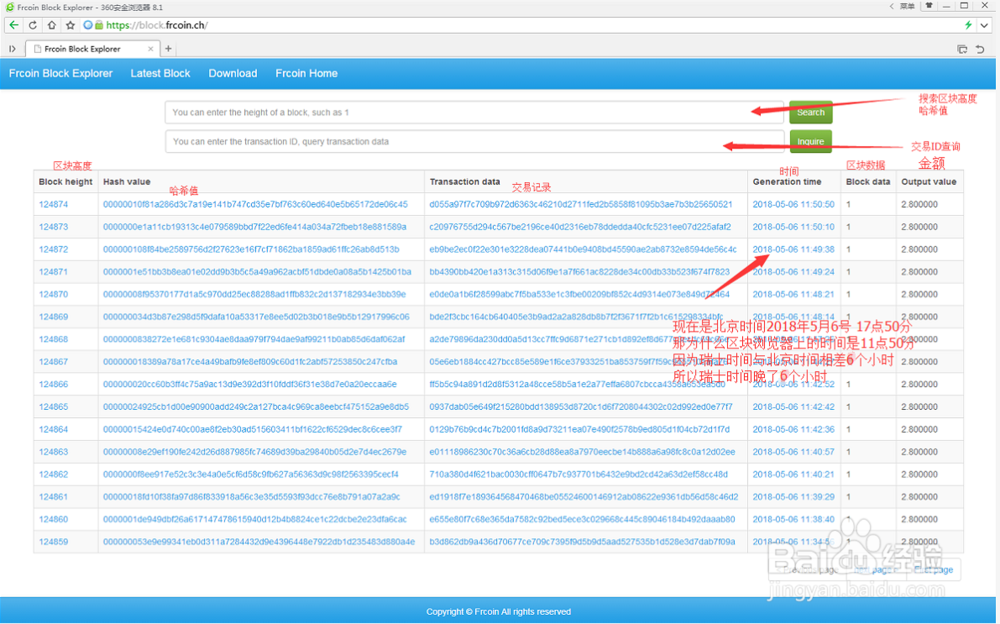Bookmark page with the star icon
Image resolution: width=1000 pixels, height=624 pixels.
tap(70, 25)
